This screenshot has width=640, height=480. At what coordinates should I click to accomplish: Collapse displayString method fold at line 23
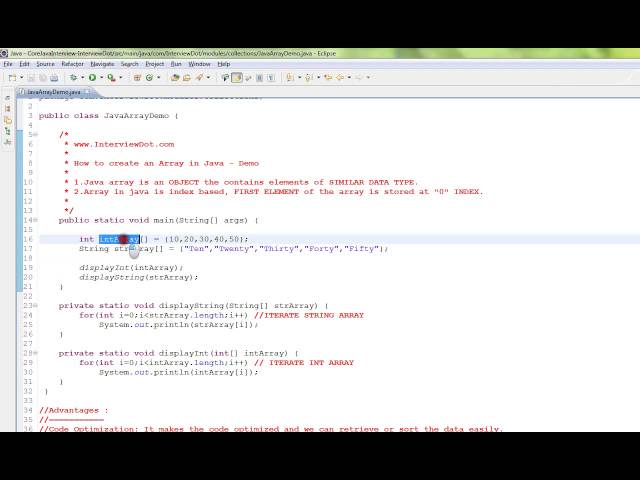(x=36, y=306)
